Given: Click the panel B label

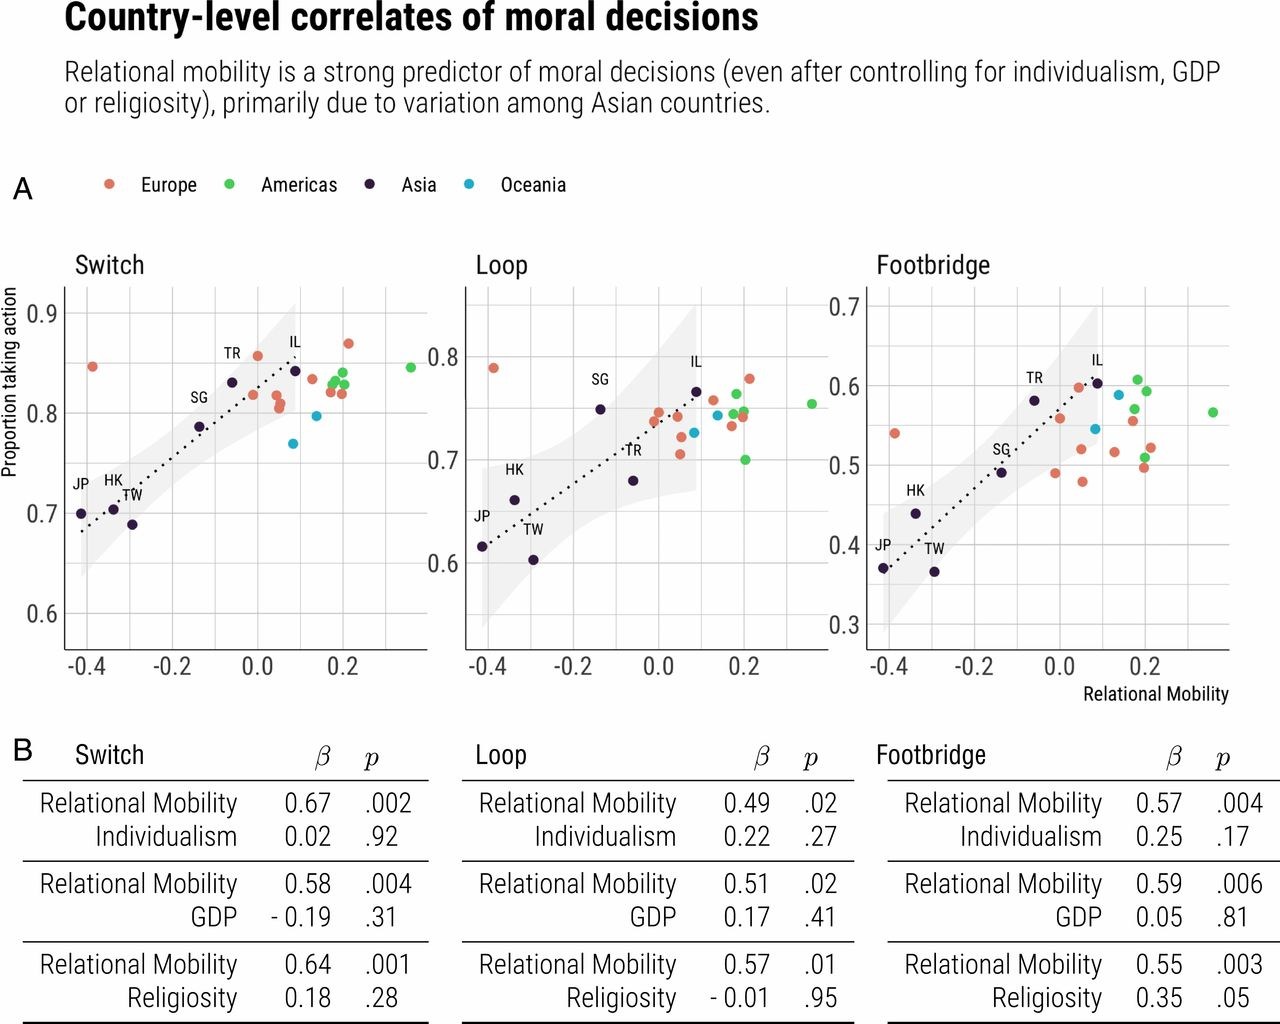Looking at the screenshot, I should coord(23,749).
